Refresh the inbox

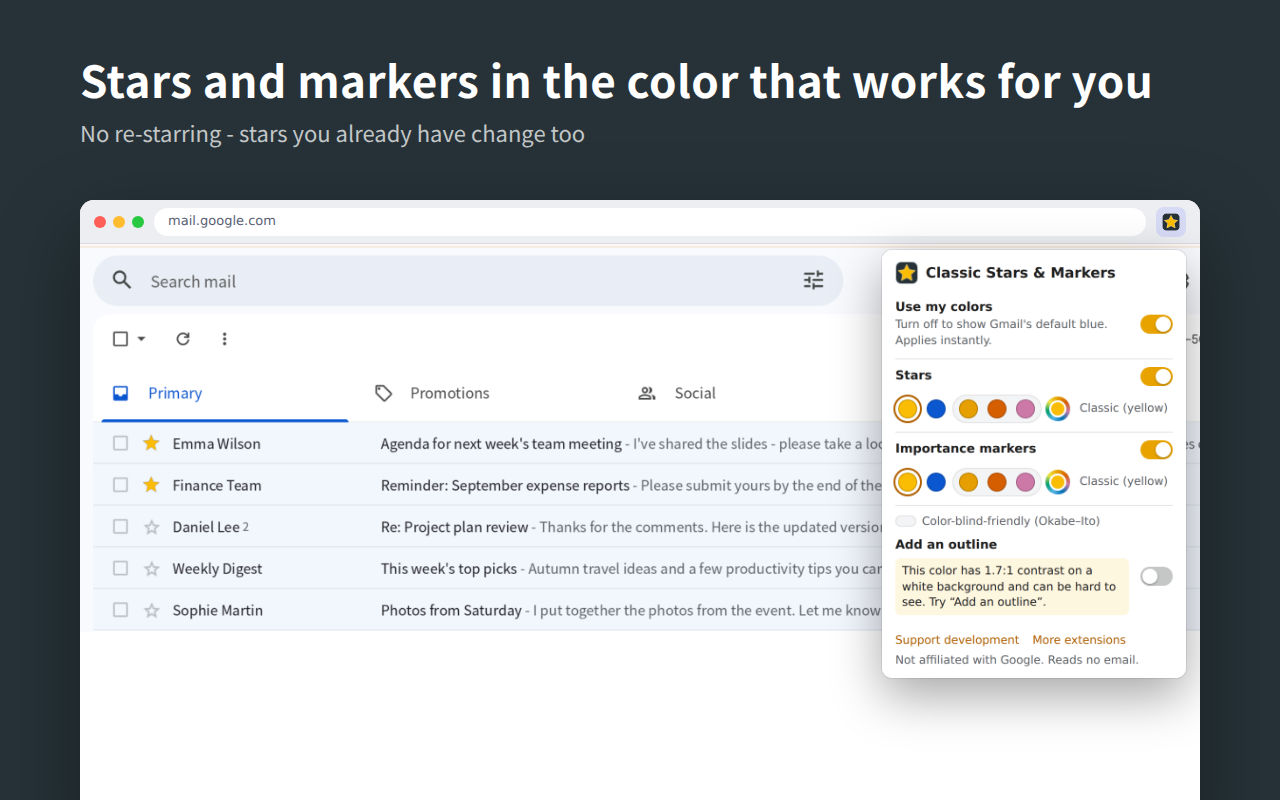tap(183, 339)
